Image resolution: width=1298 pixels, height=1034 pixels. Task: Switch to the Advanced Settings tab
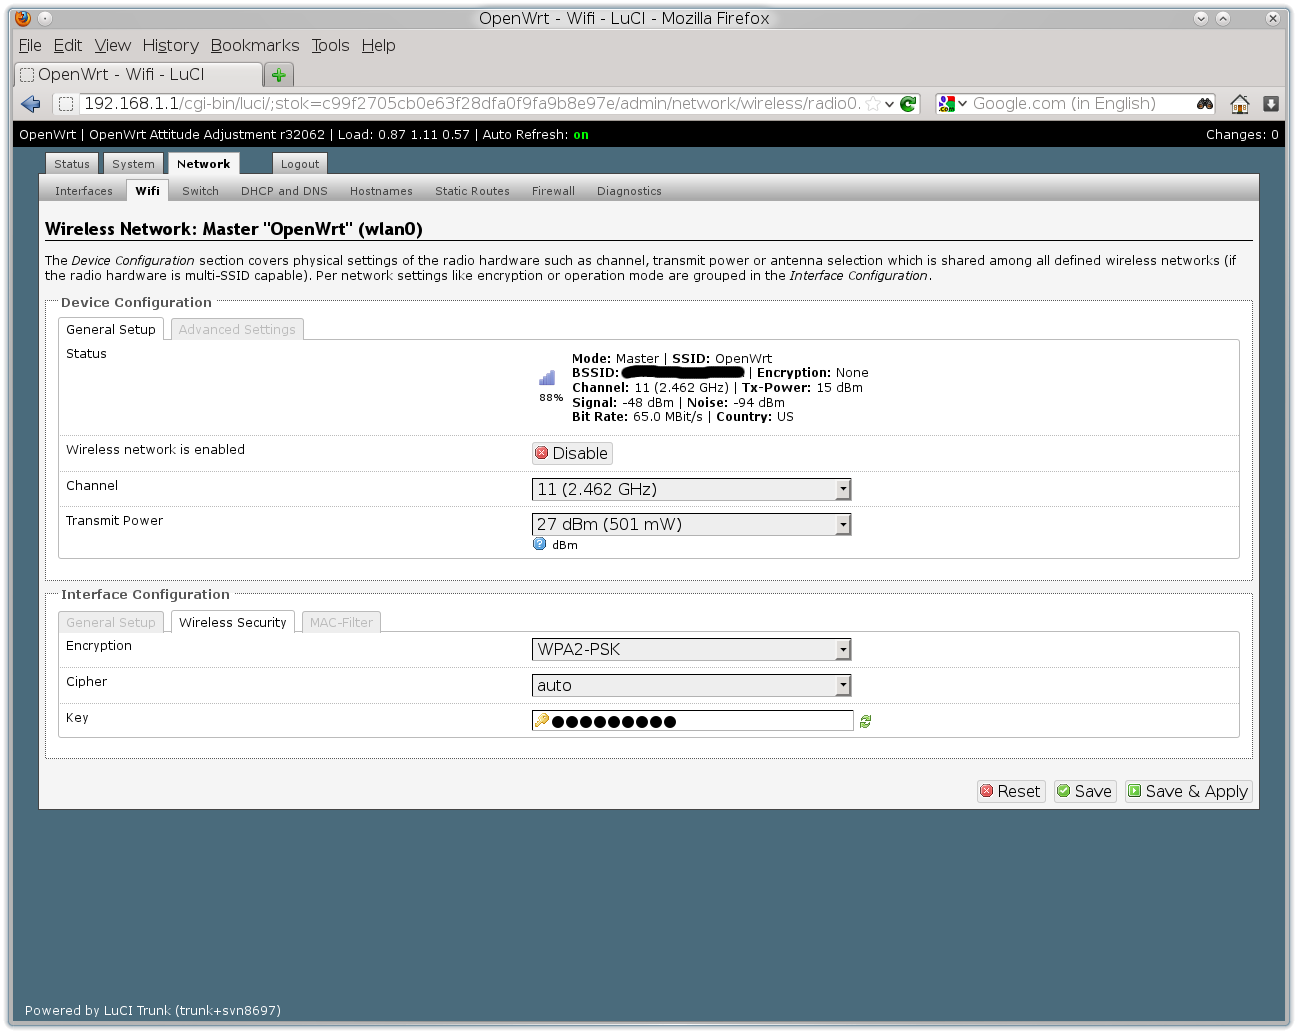(x=237, y=329)
